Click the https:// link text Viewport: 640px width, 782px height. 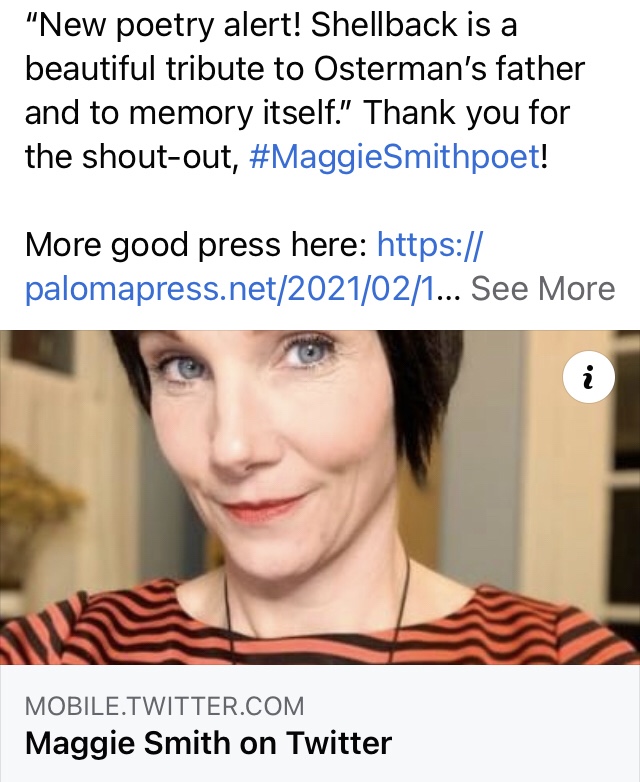pos(430,244)
